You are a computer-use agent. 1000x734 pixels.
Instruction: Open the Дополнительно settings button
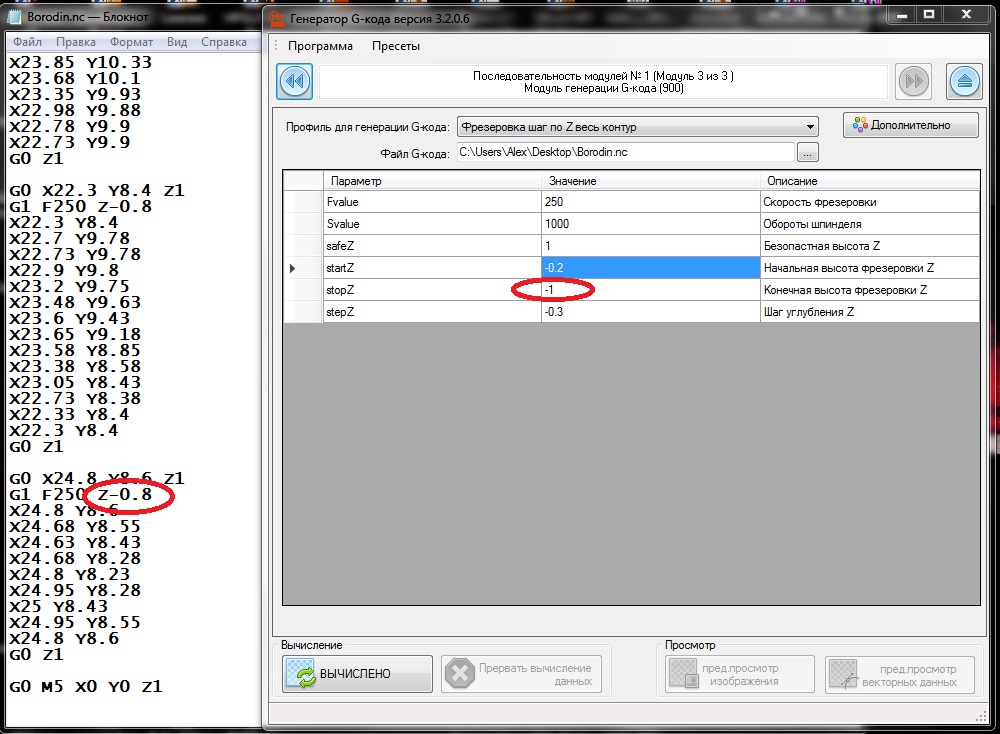pyautogui.click(x=911, y=125)
